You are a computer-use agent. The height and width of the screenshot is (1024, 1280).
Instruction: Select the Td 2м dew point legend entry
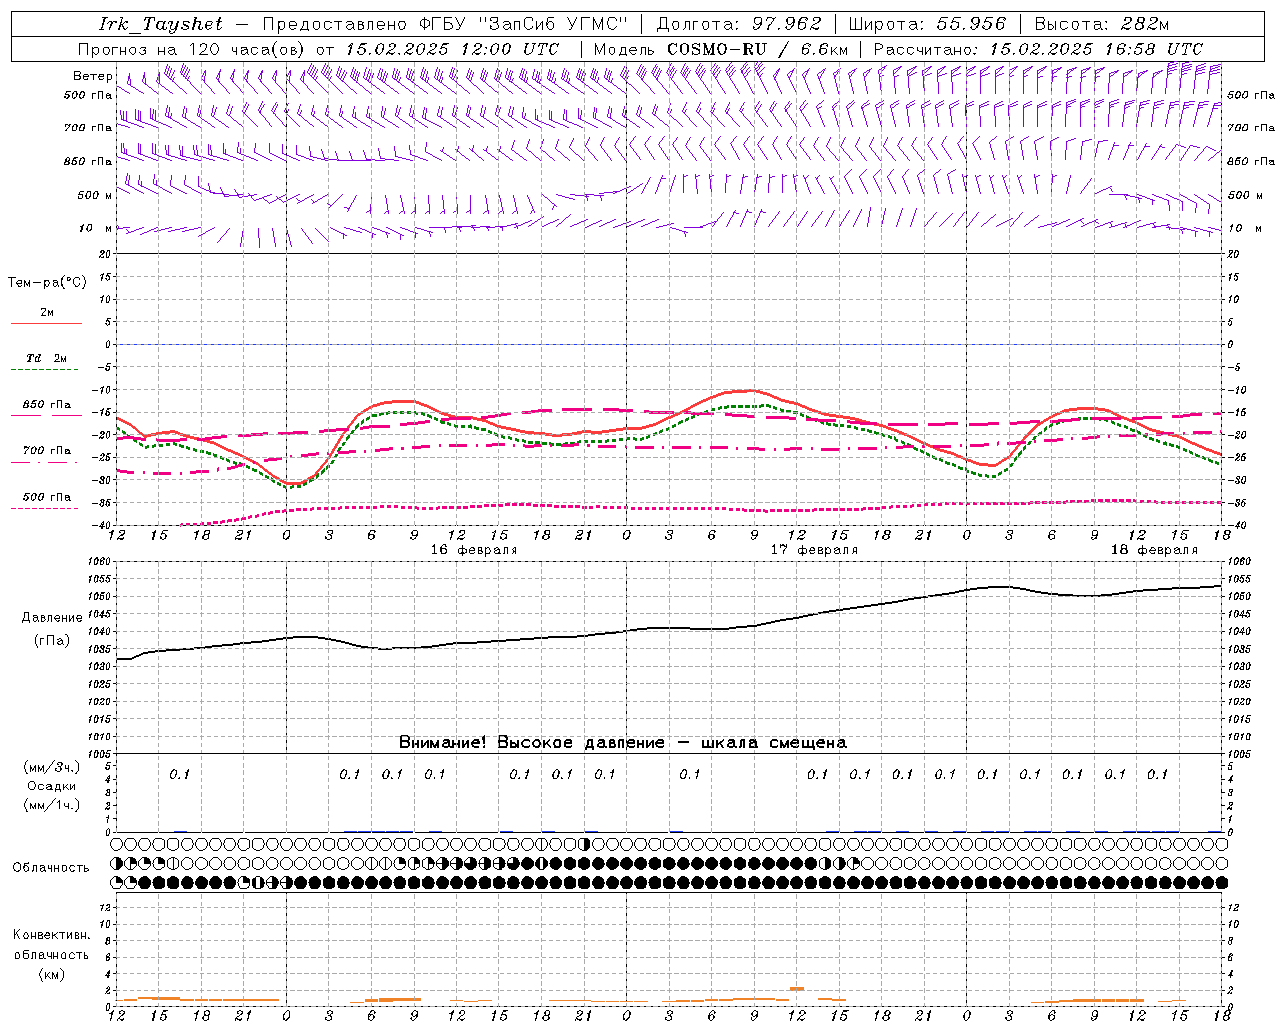pos(47,358)
